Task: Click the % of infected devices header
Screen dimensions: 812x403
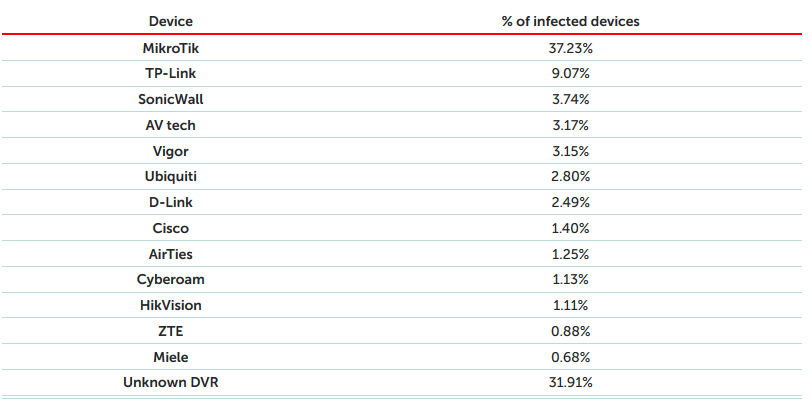Action: coord(571,20)
